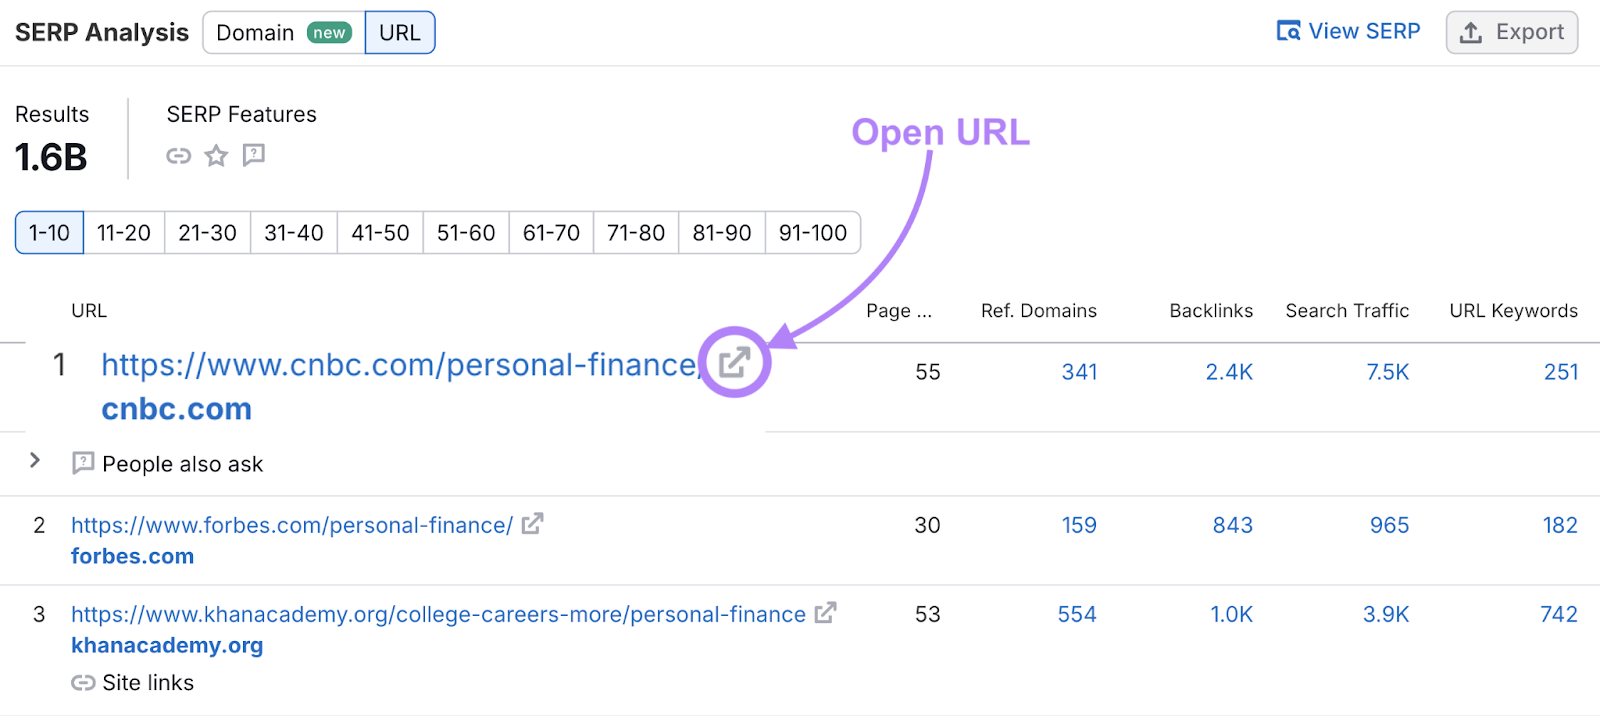Open the external-link icon beside forbes.com URL
The image size is (1600, 716).
[533, 523]
